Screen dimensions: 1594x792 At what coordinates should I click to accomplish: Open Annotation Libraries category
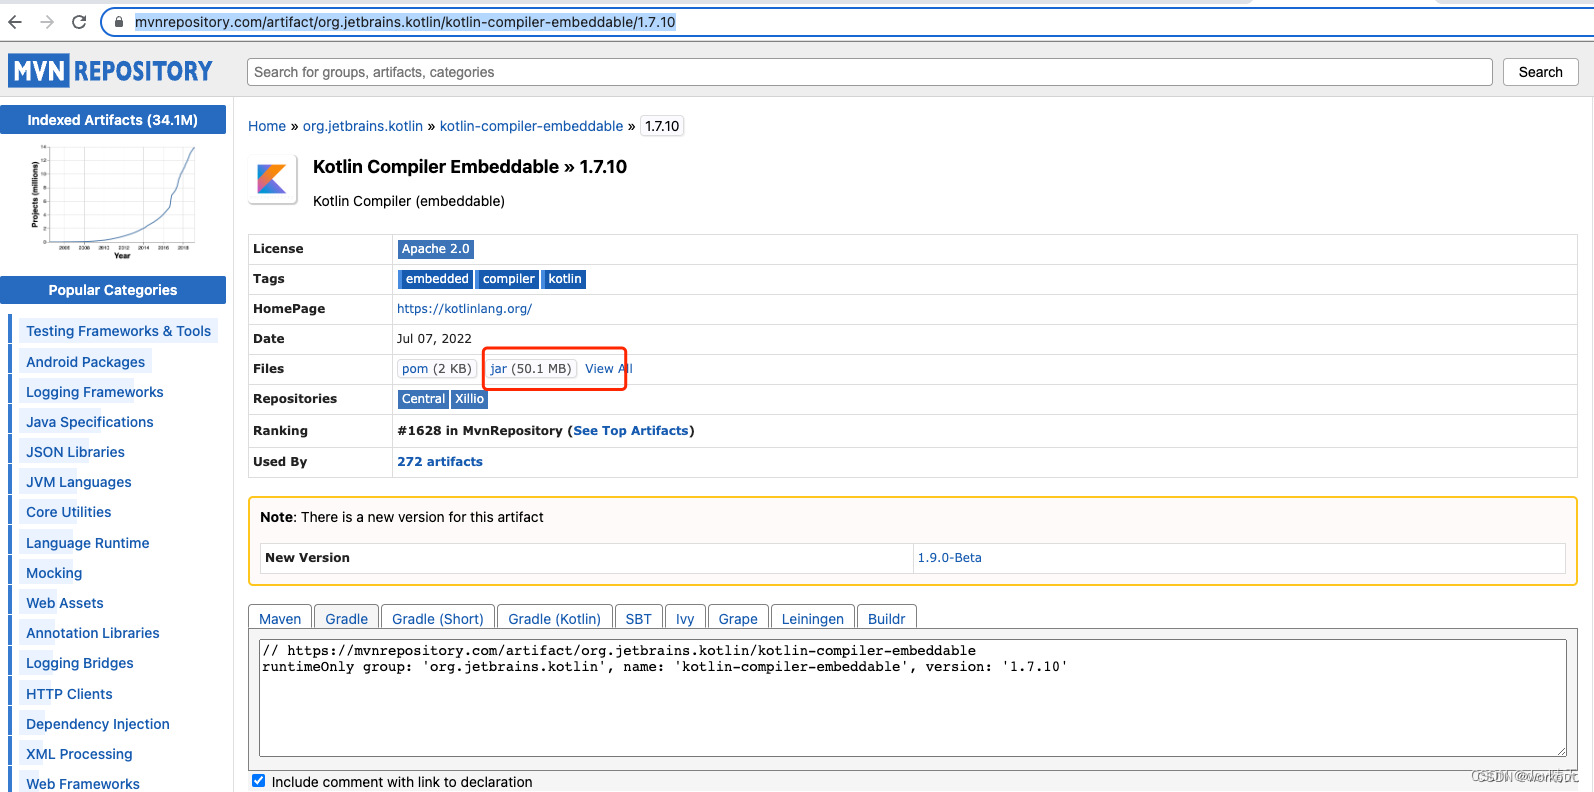[92, 633]
